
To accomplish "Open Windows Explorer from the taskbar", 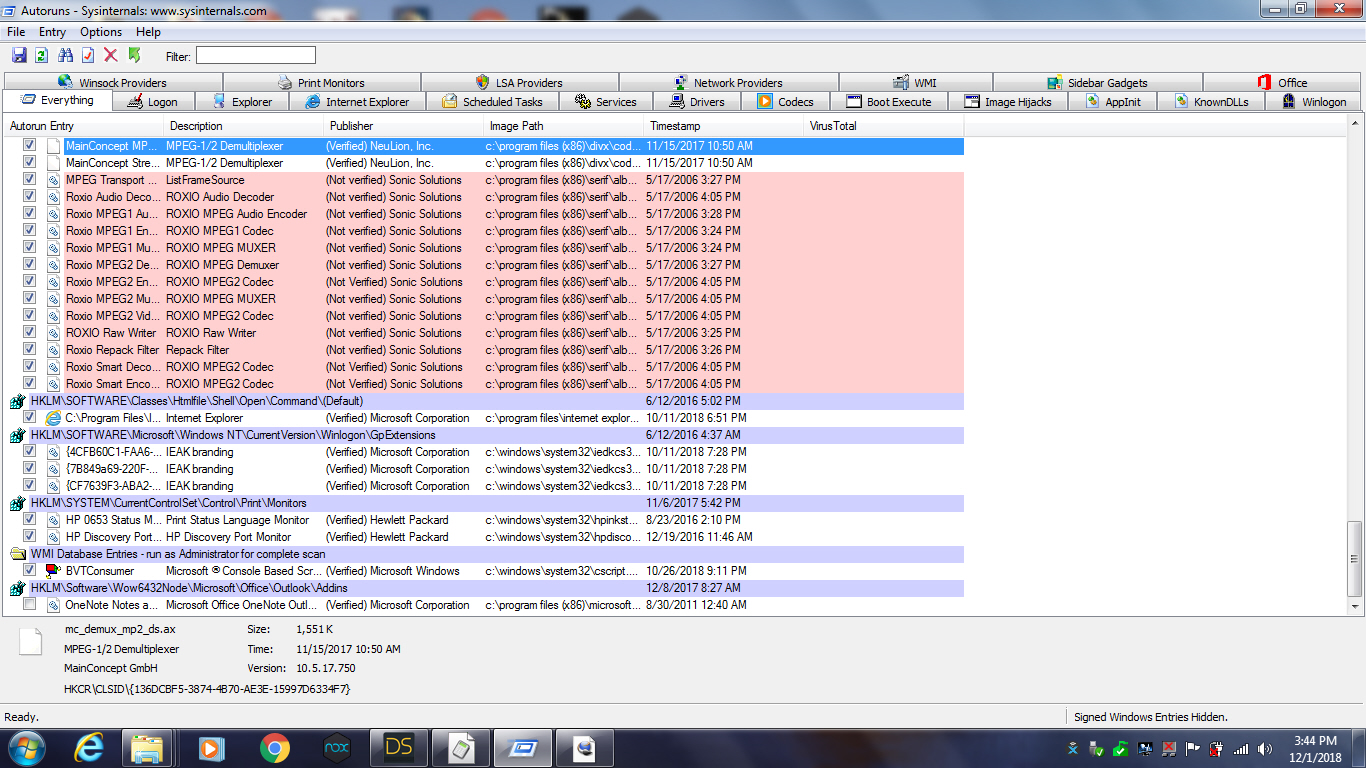I will (148, 748).
